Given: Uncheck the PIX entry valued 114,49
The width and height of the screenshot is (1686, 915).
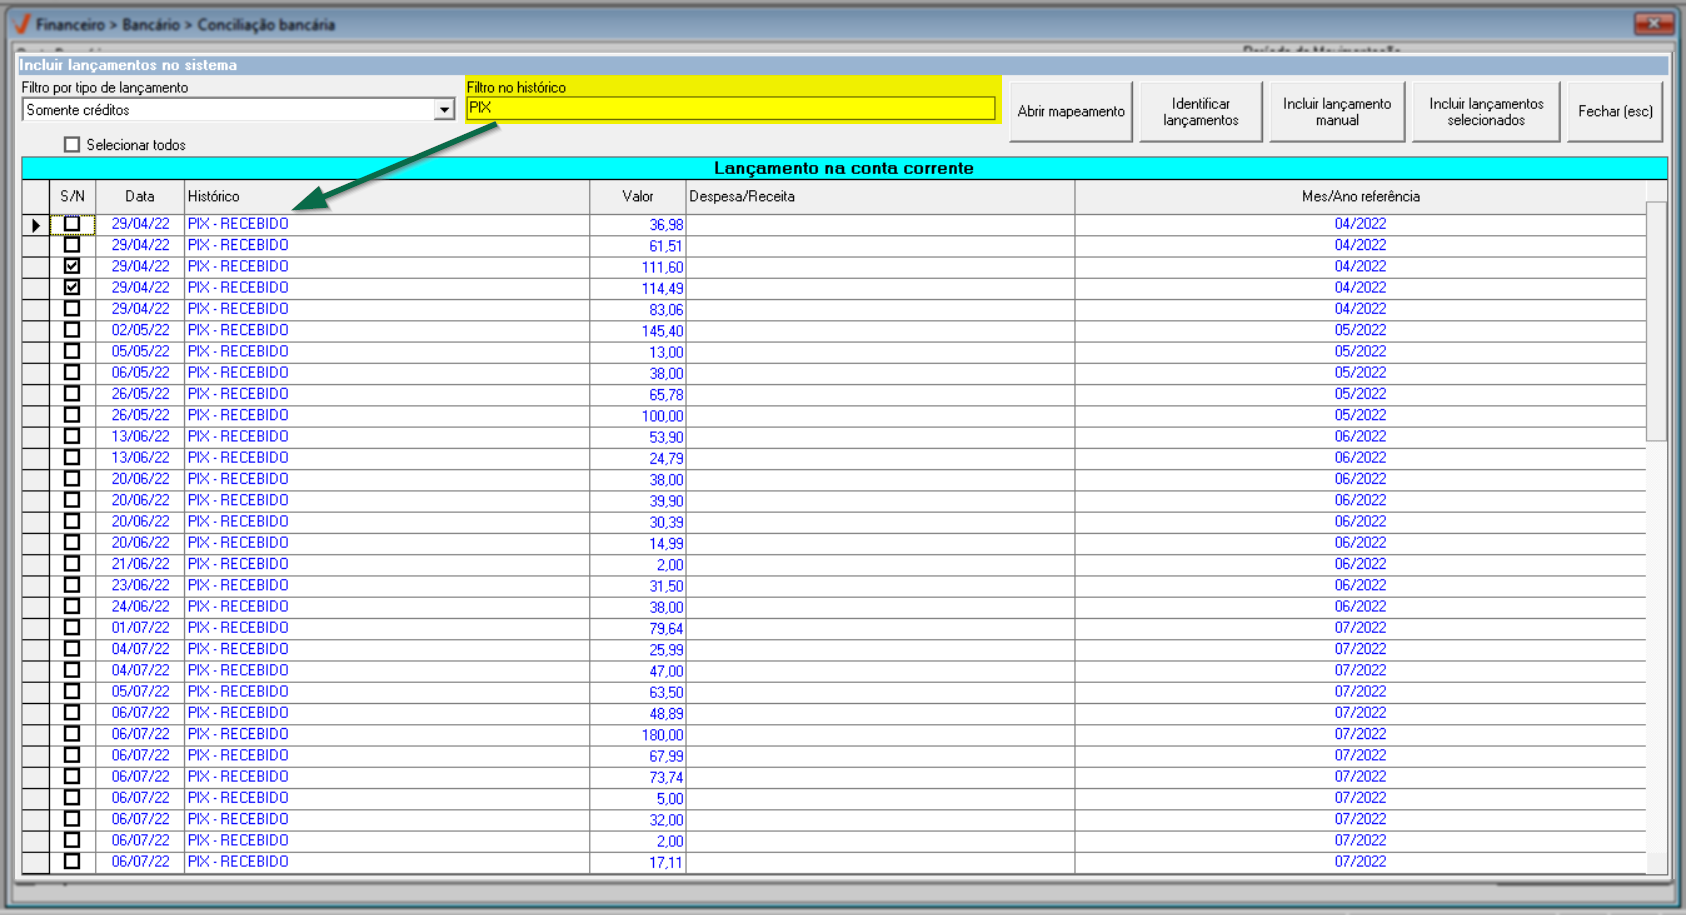Looking at the screenshot, I should pos(72,288).
